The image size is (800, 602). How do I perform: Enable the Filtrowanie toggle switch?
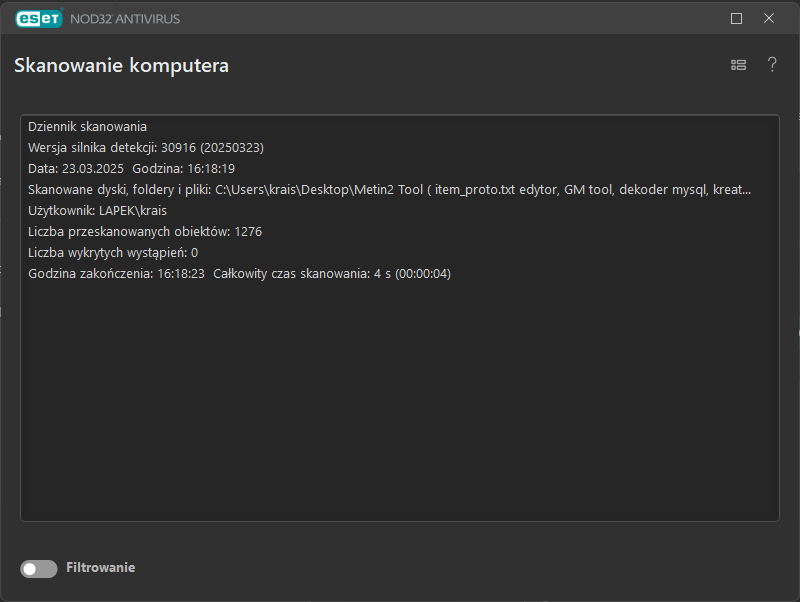(x=39, y=568)
